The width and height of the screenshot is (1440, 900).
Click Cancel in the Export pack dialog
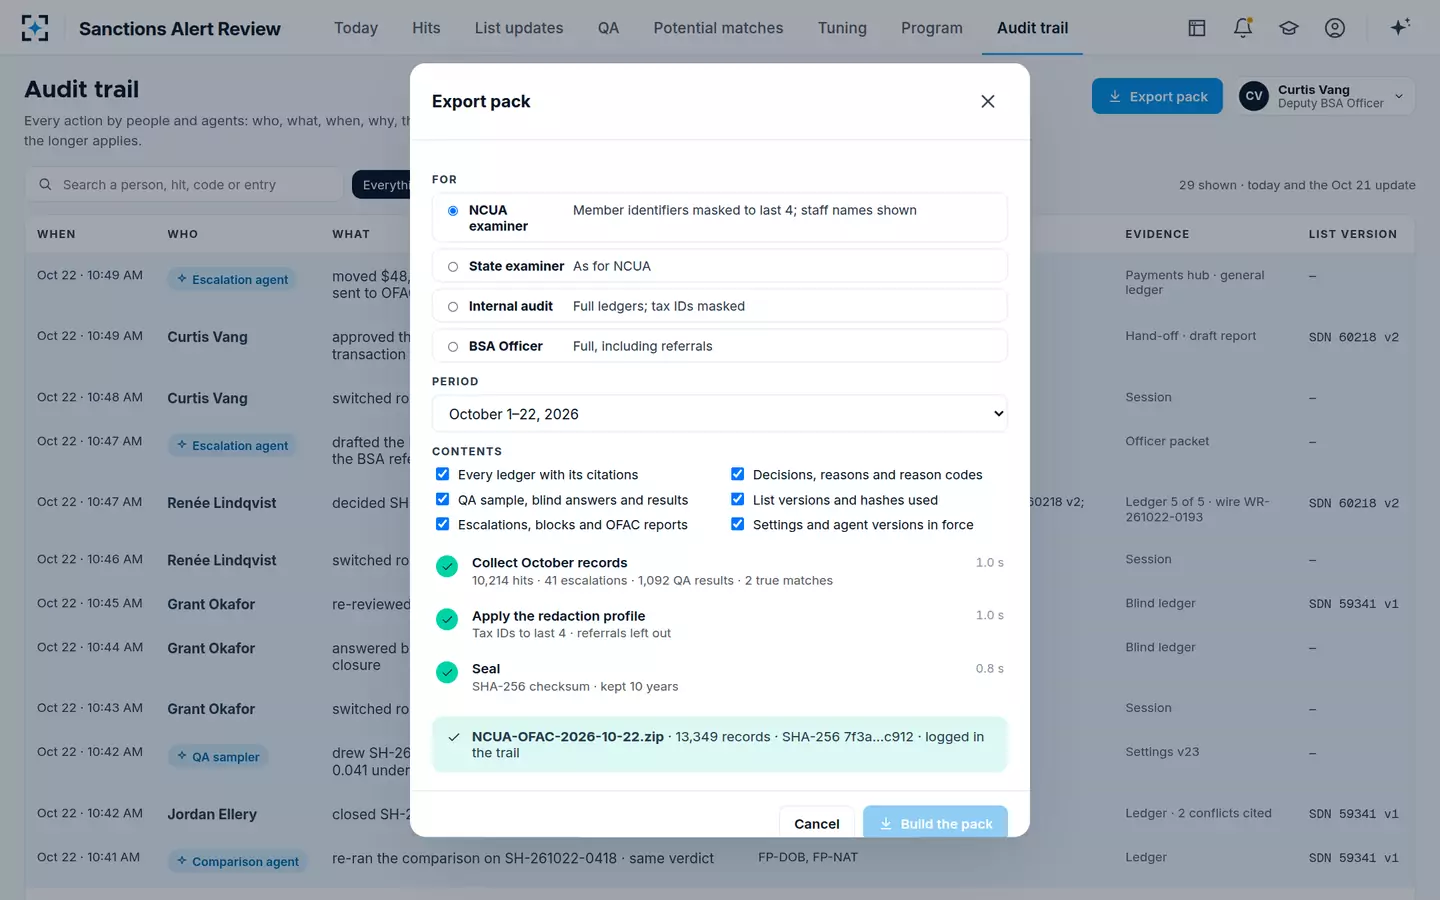(x=817, y=823)
